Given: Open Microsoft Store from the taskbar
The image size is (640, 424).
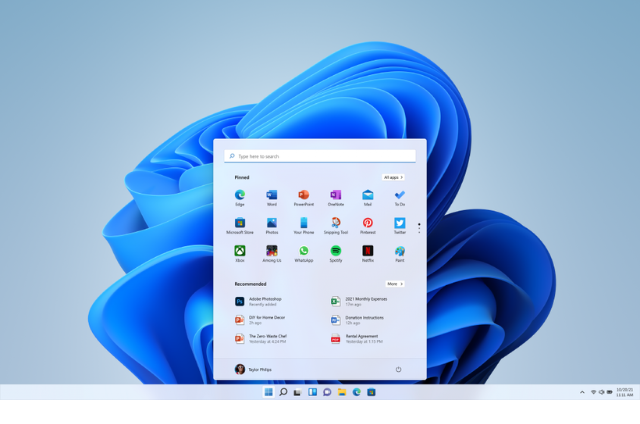Looking at the screenshot, I should [x=371, y=392].
